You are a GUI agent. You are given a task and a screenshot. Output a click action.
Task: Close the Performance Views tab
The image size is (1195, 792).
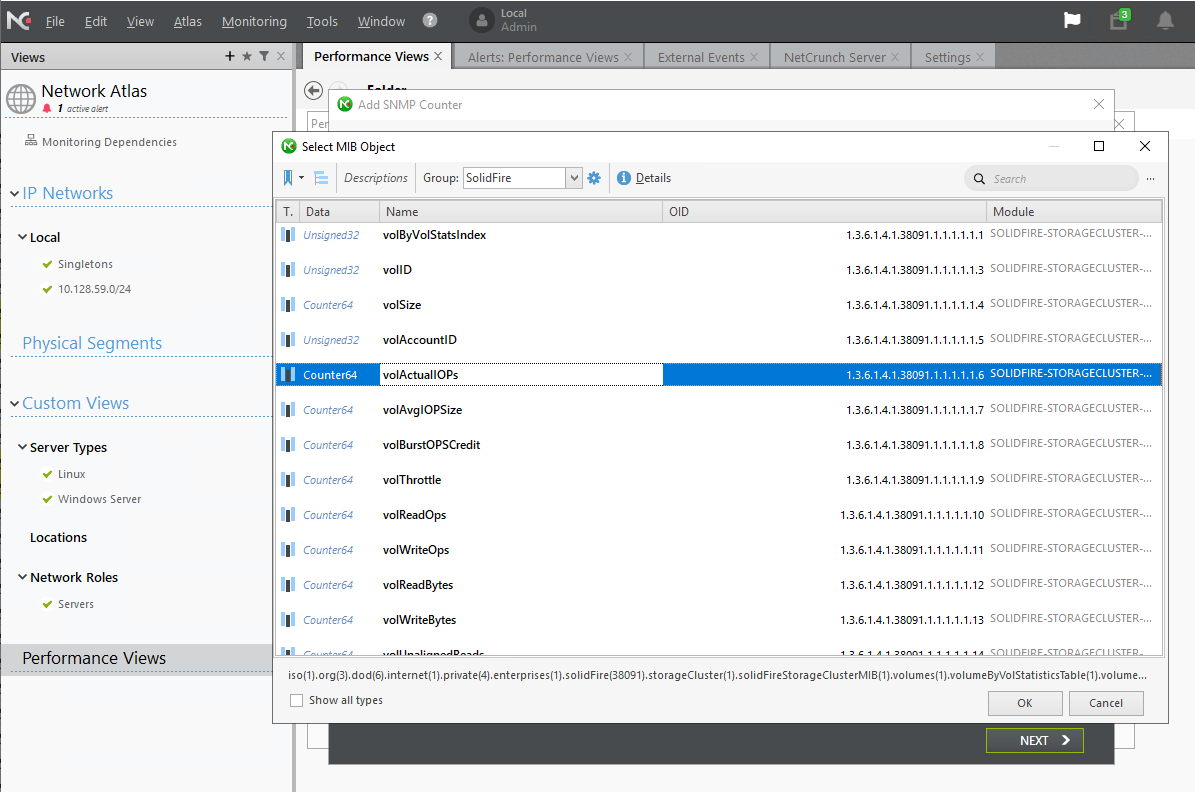point(438,56)
